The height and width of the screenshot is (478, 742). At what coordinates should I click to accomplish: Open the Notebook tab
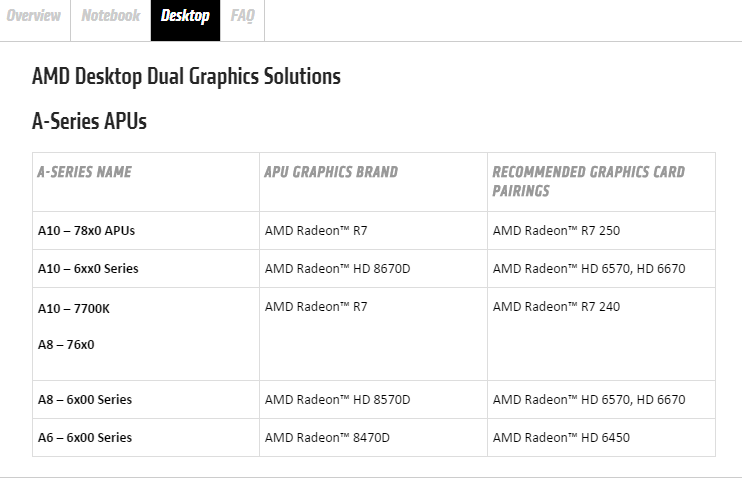111,16
